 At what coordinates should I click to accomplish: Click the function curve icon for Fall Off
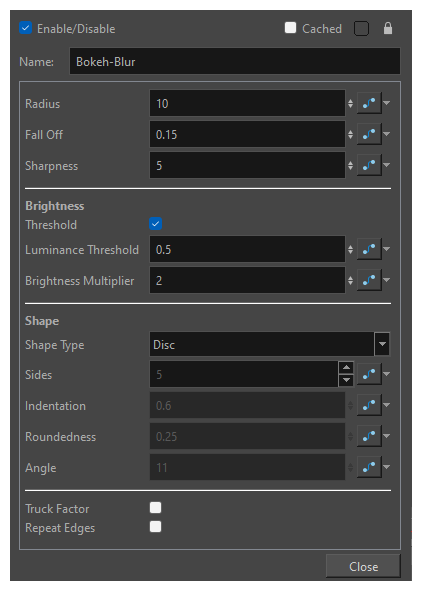coord(369,134)
